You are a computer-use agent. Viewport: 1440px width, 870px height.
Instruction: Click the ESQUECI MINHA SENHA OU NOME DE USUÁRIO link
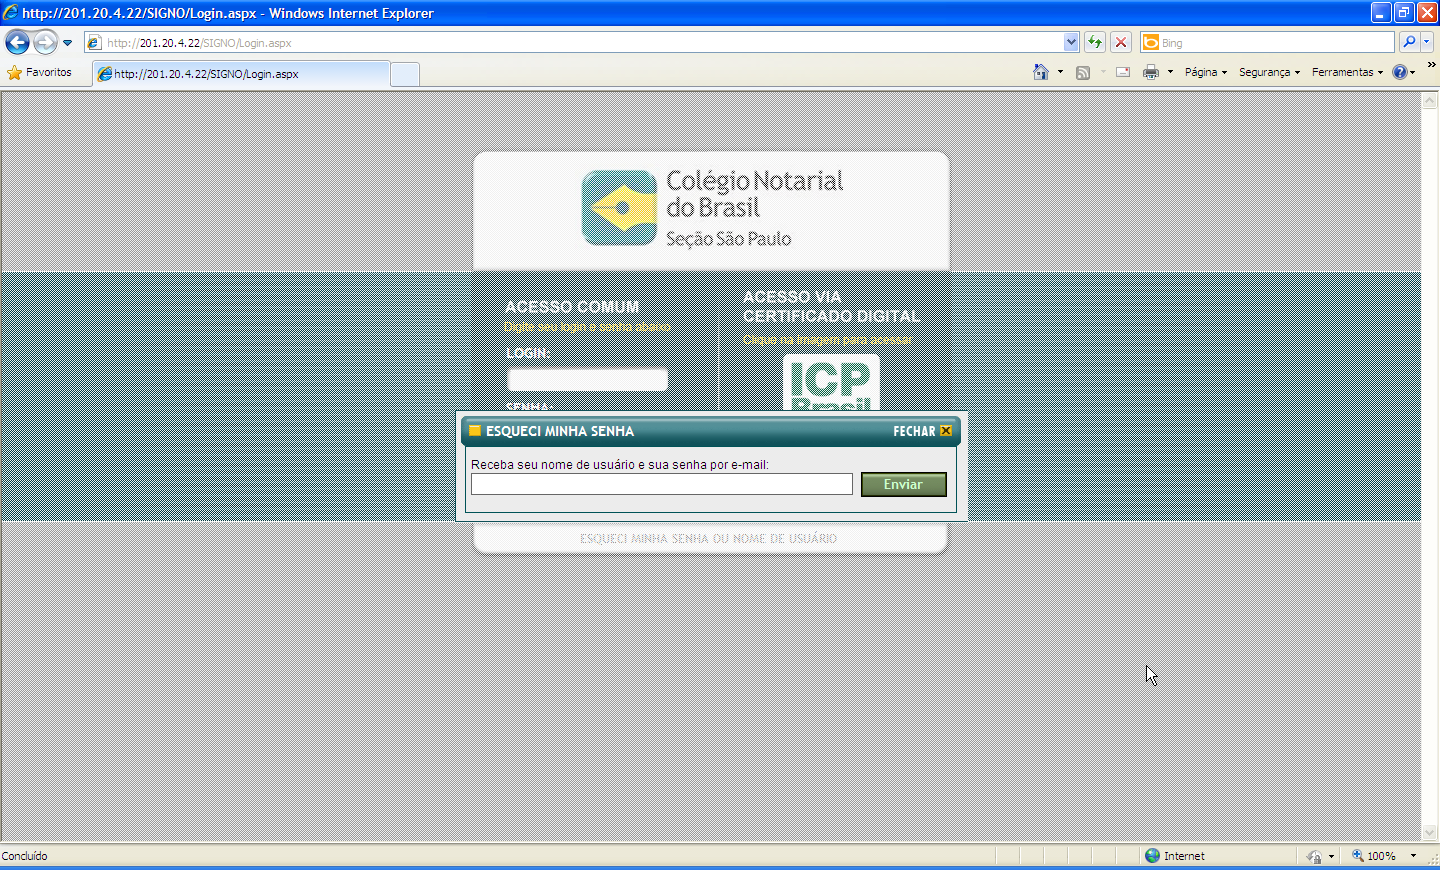[708, 538]
